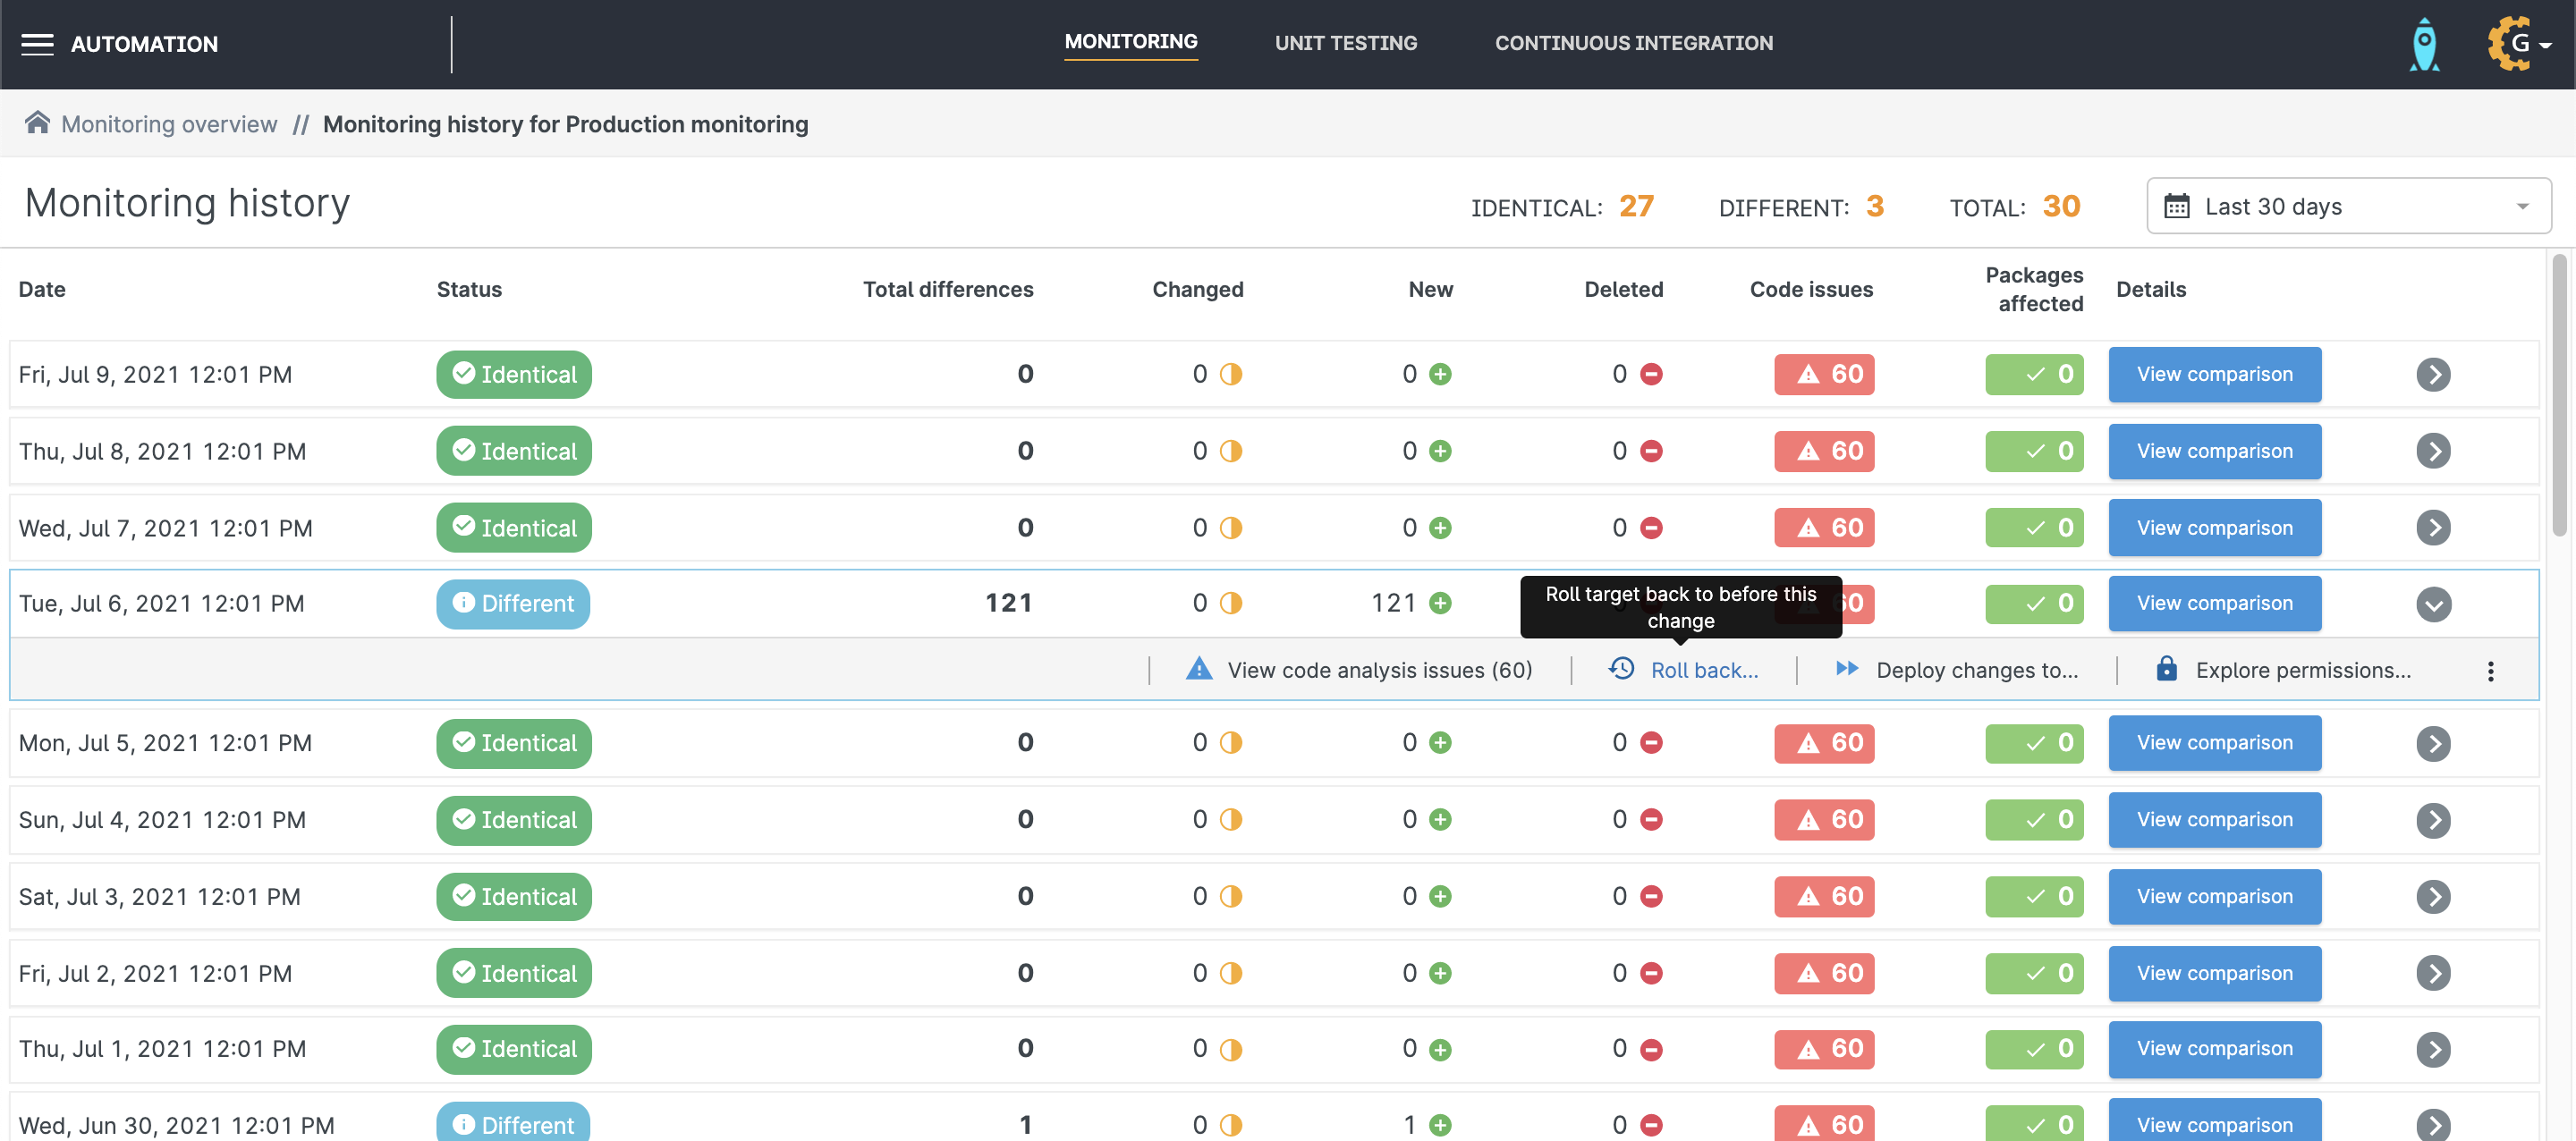2576x1141 pixels.
Task: View comparison for Fri, Jul 9, 2021
Action: click(2214, 374)
